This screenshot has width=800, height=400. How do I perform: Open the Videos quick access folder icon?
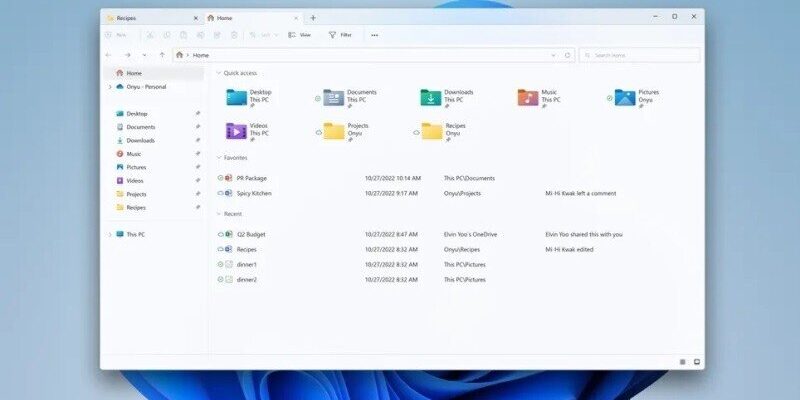tap(237, 131)
